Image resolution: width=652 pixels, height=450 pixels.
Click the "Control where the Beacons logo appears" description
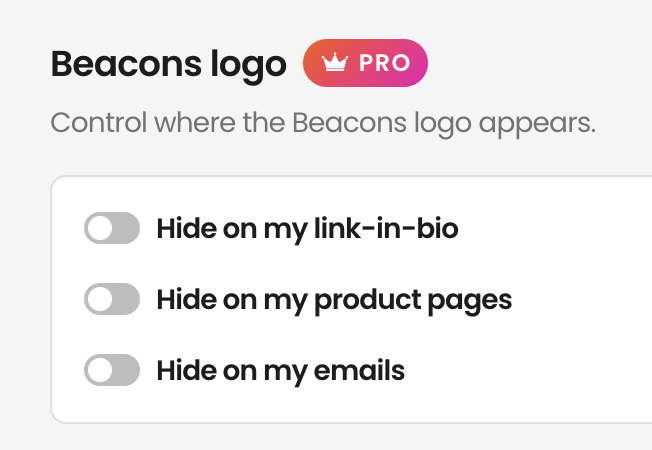(323, 124)
